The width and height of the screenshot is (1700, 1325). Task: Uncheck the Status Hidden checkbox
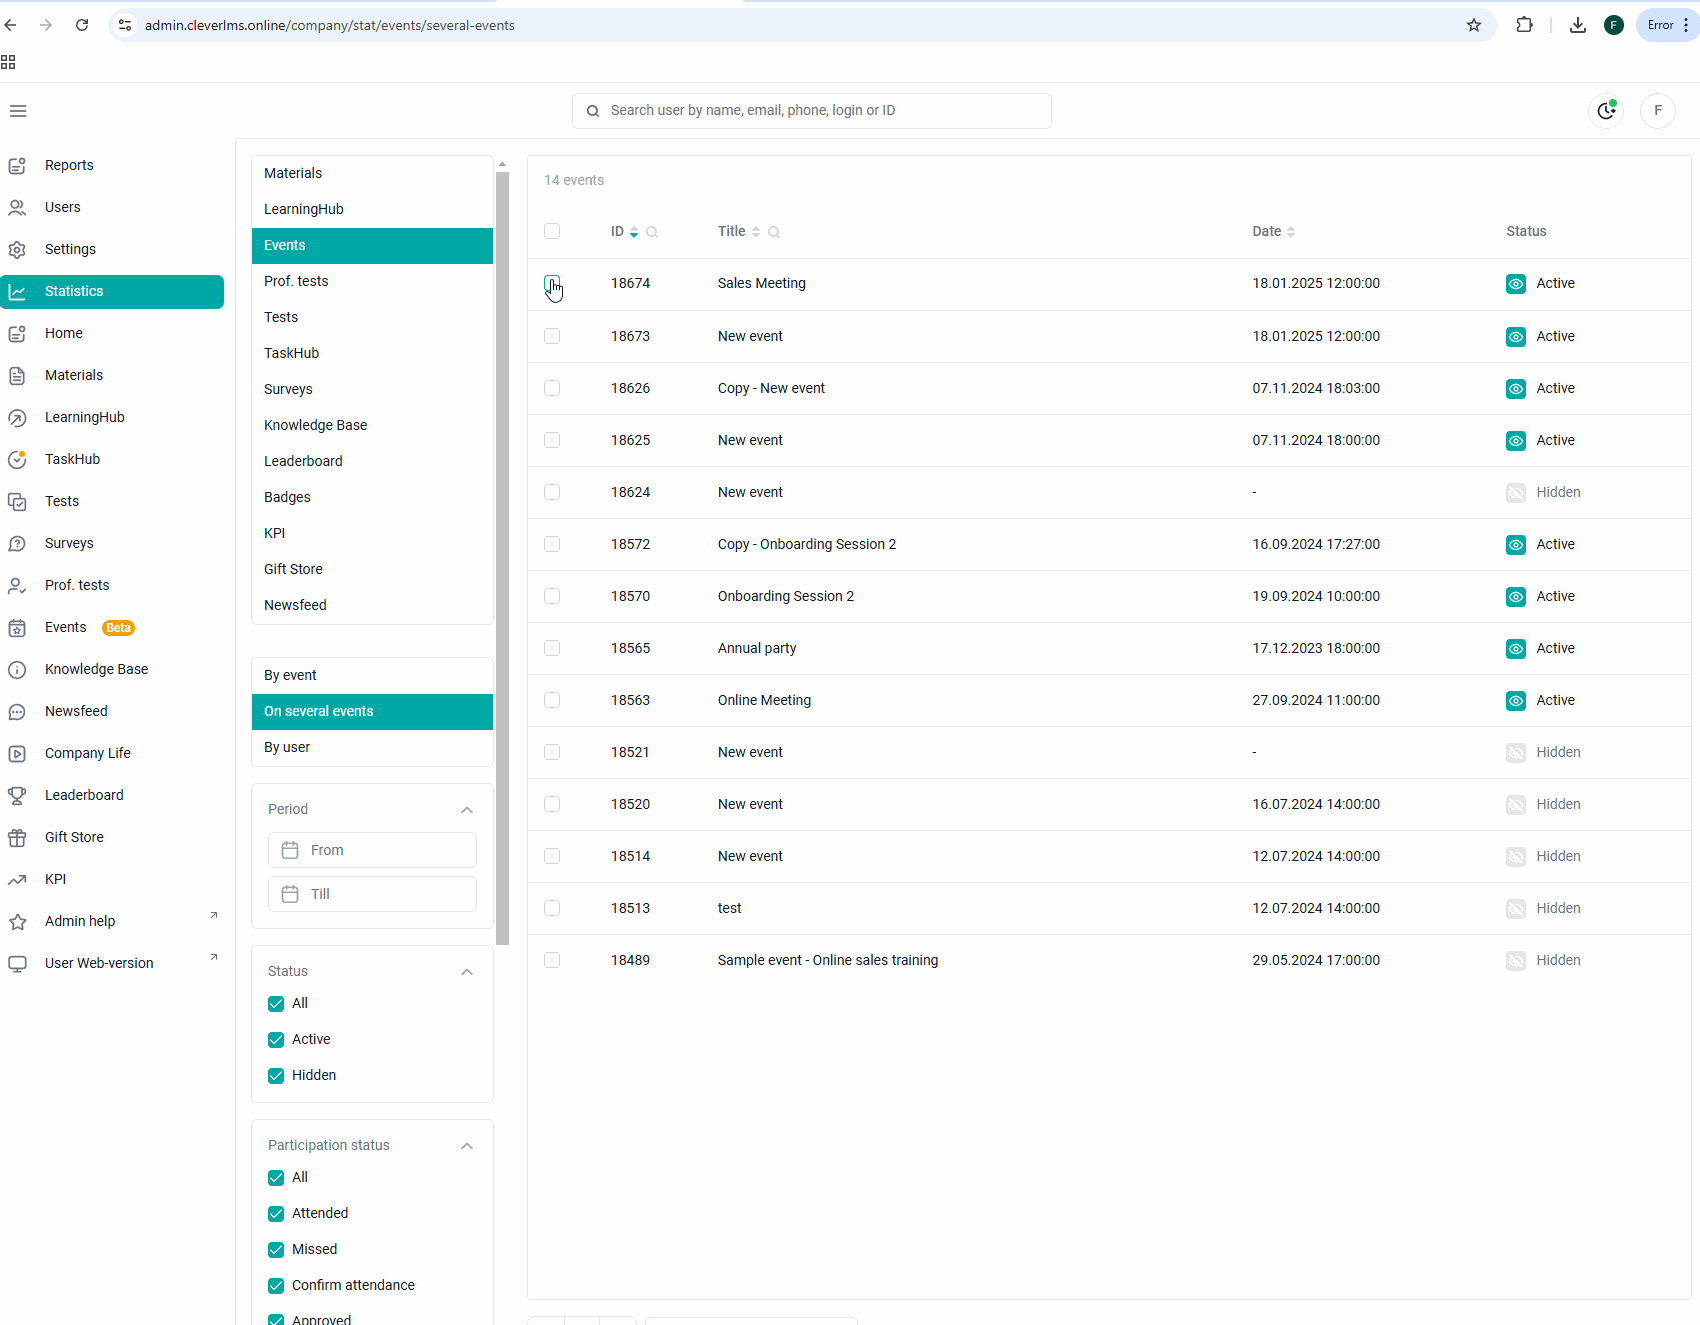(276, 1076)
